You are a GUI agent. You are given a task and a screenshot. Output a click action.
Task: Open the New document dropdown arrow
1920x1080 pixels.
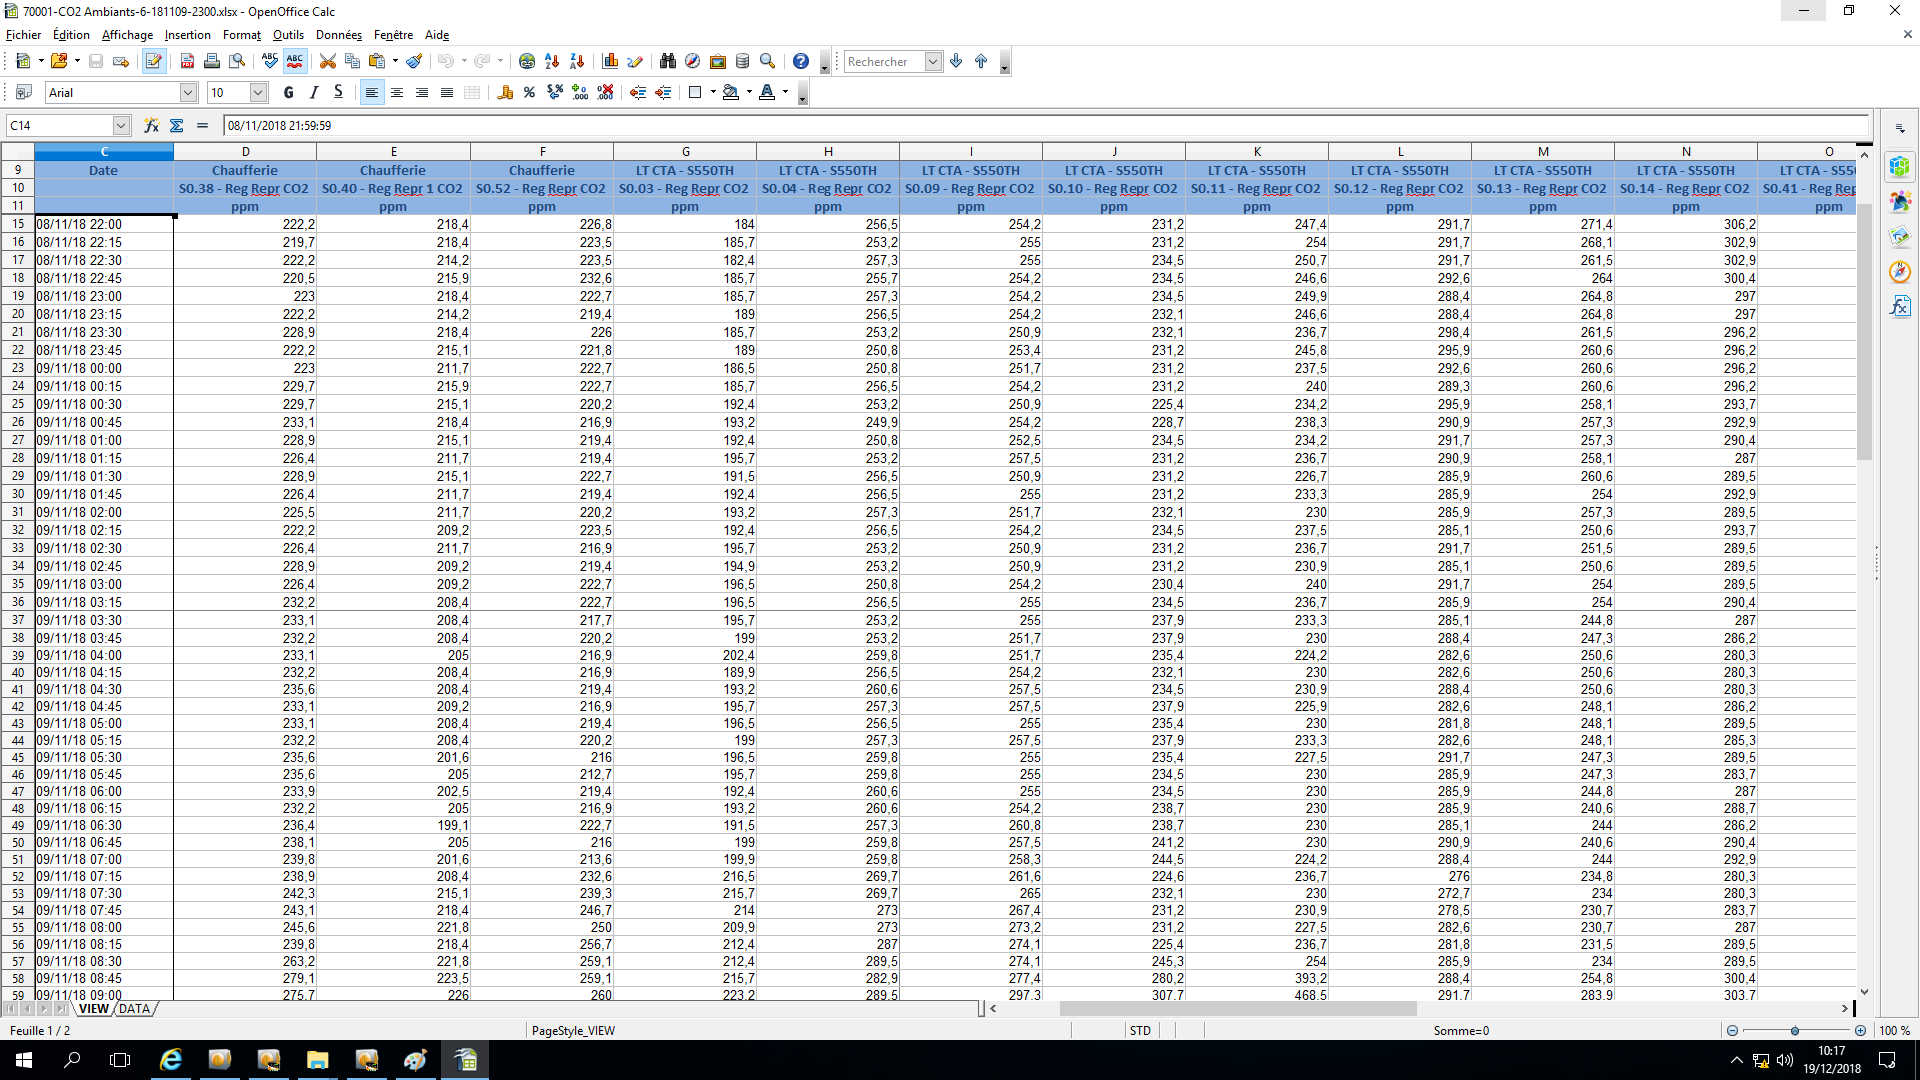pos(41,61)
